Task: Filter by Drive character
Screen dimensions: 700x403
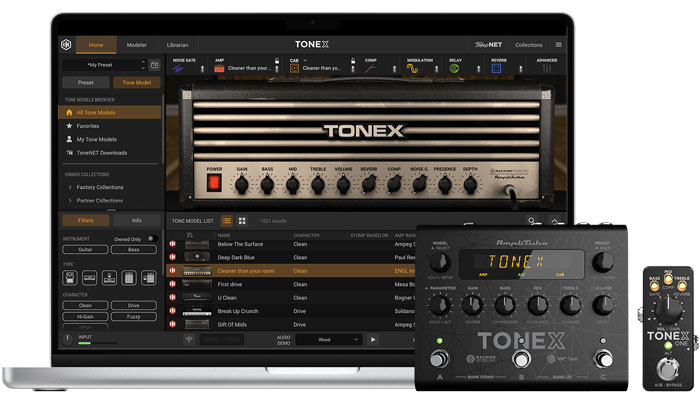Action: (134, 305)
